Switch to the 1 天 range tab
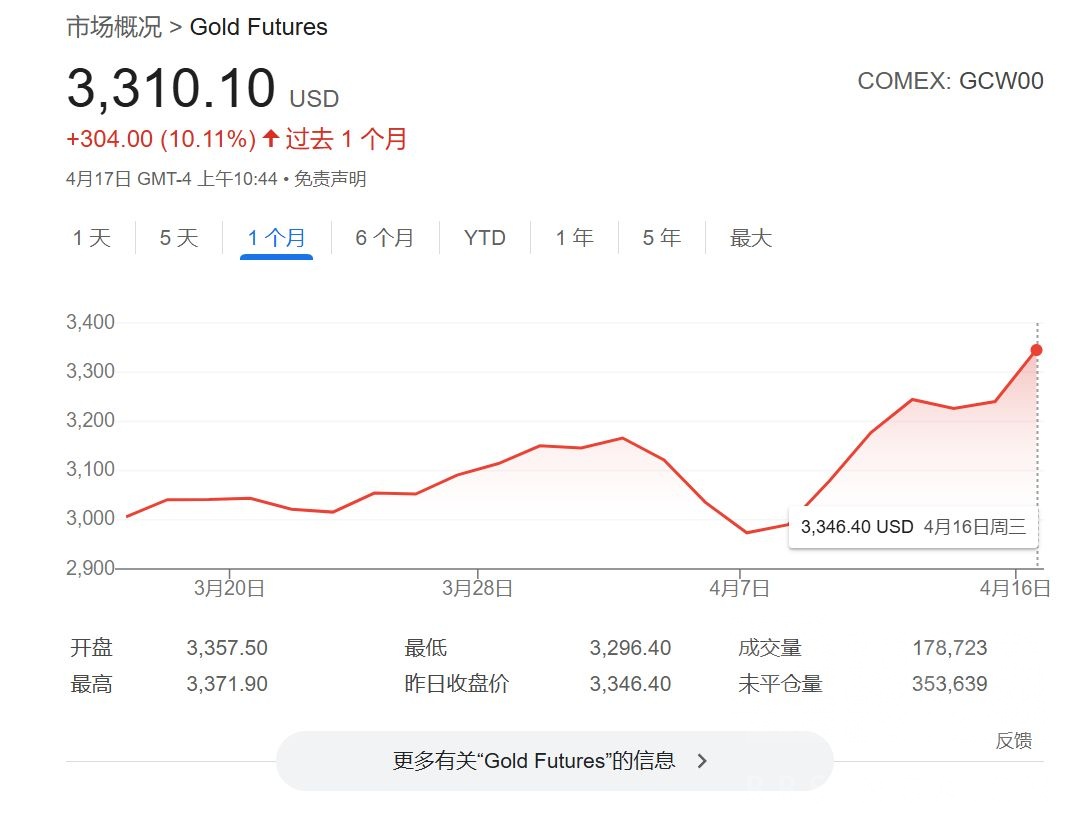The width and height of the screenshot is (1086, 834). tap(92, 238)
